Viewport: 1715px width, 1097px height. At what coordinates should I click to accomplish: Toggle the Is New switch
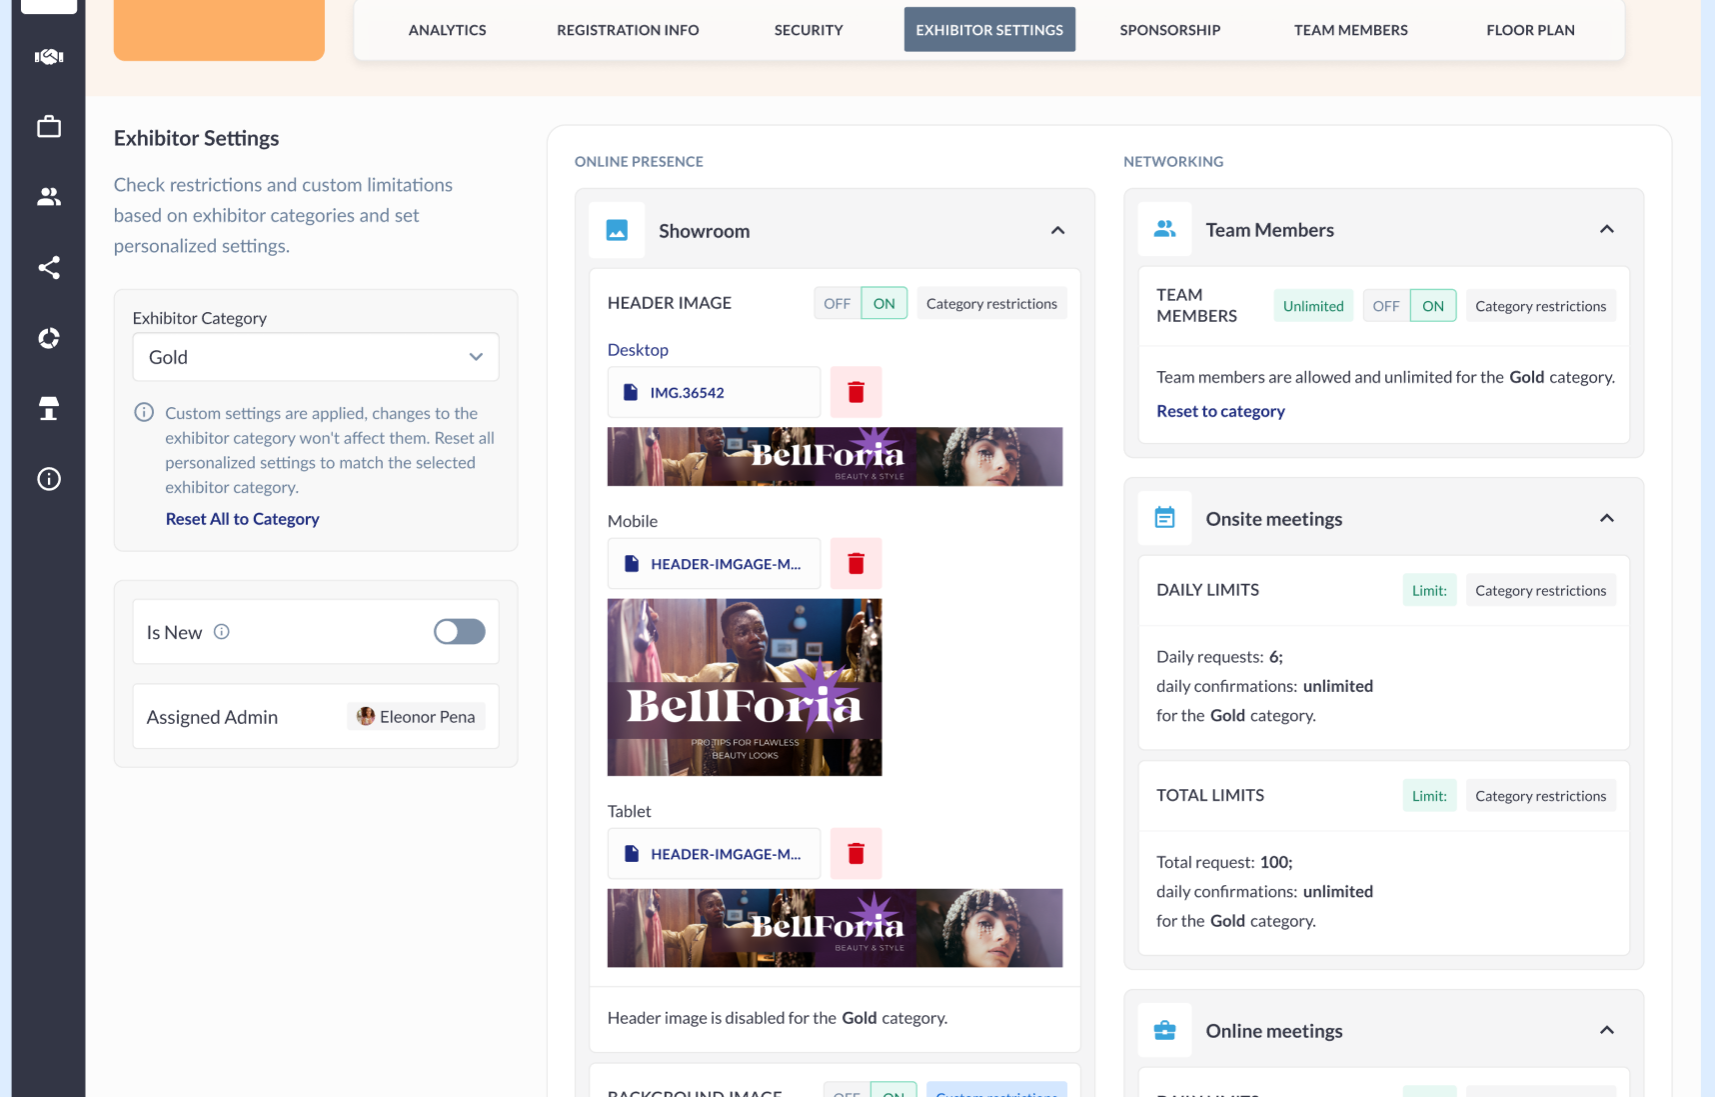460,631
